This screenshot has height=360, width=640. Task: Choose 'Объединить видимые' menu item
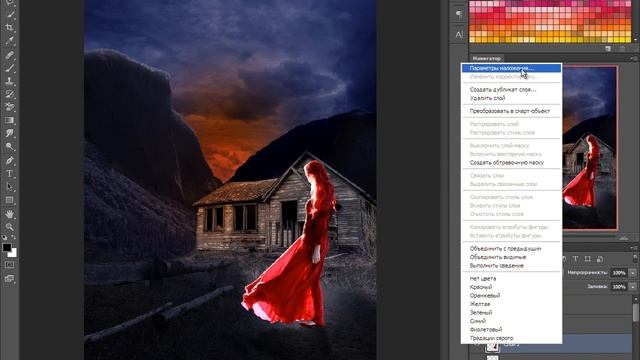511,257
